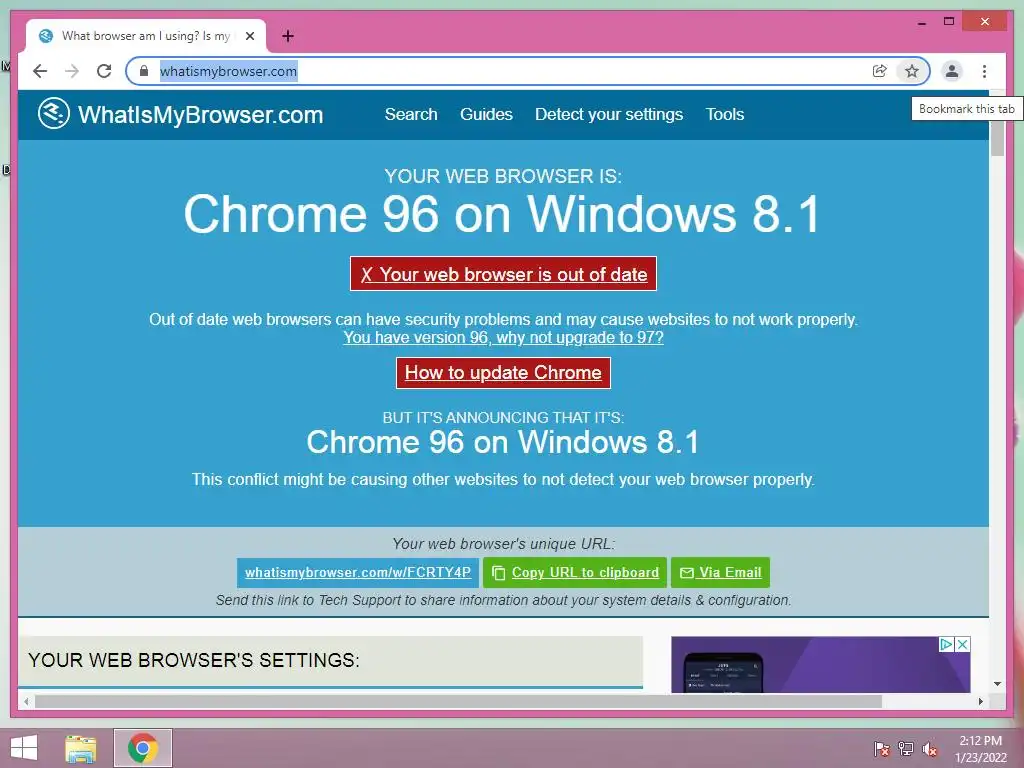Click Copy URL to clipboard button

(575, 572)
